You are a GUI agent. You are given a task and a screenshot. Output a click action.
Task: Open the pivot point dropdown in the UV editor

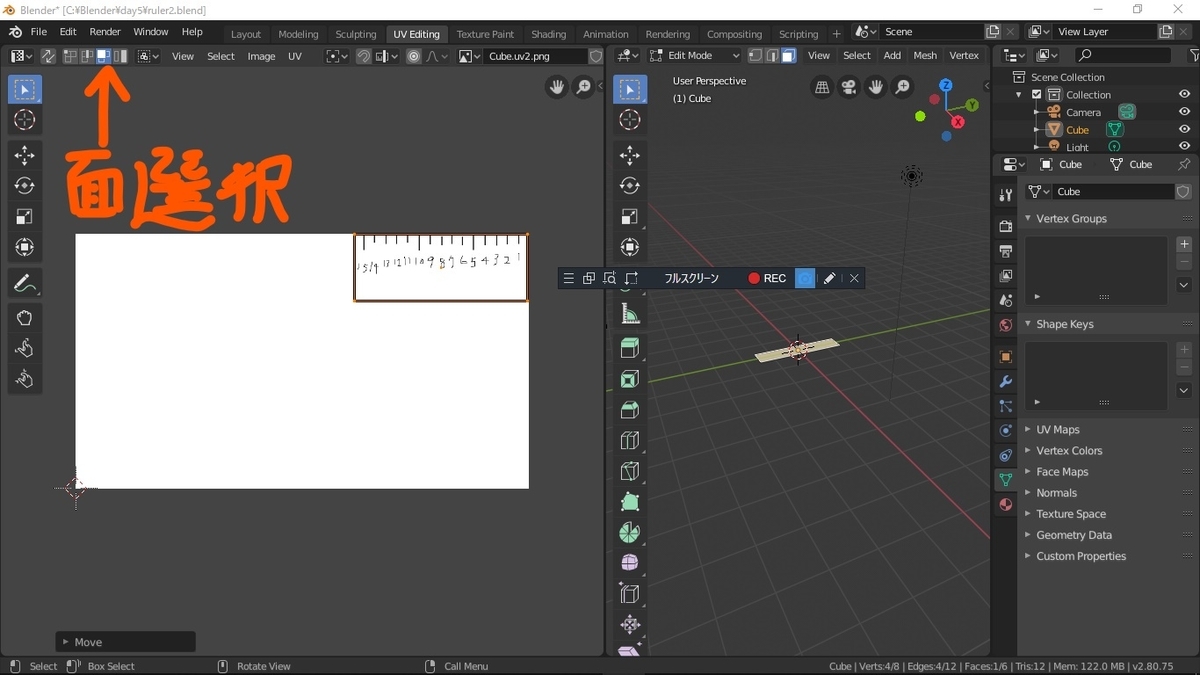pos(337,56)
